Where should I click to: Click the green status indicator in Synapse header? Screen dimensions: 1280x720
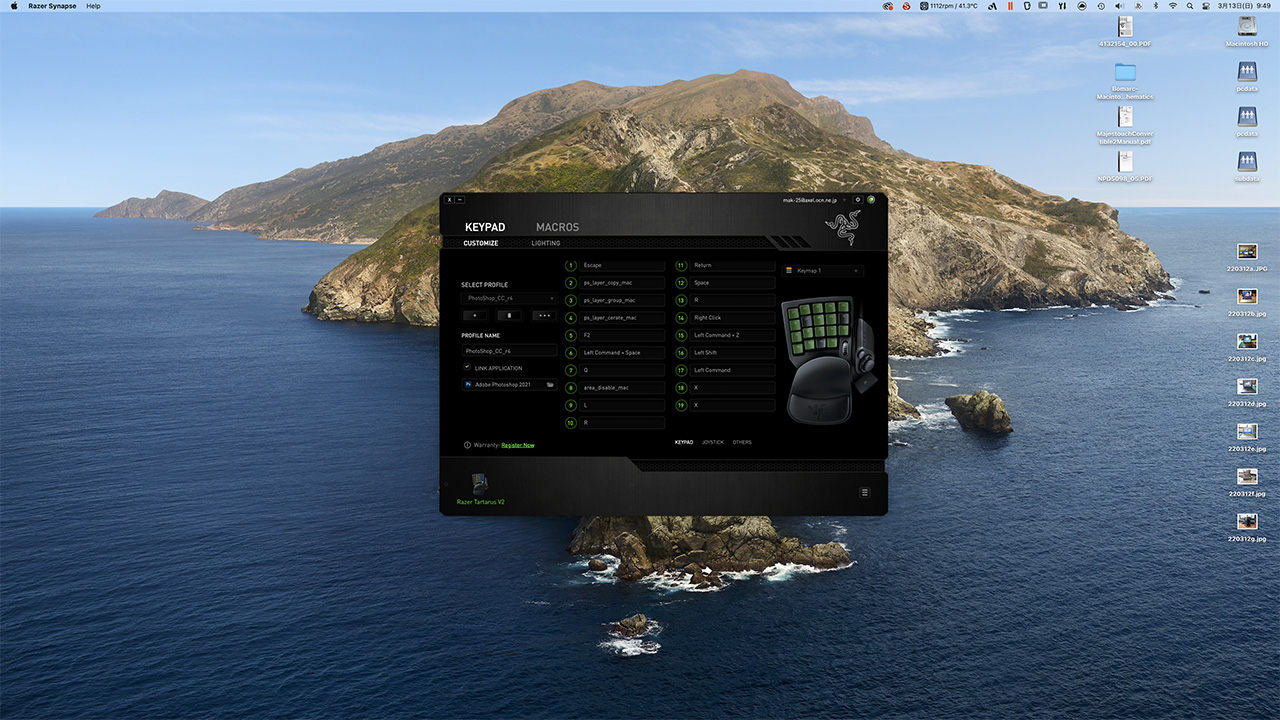coord(871,199)
